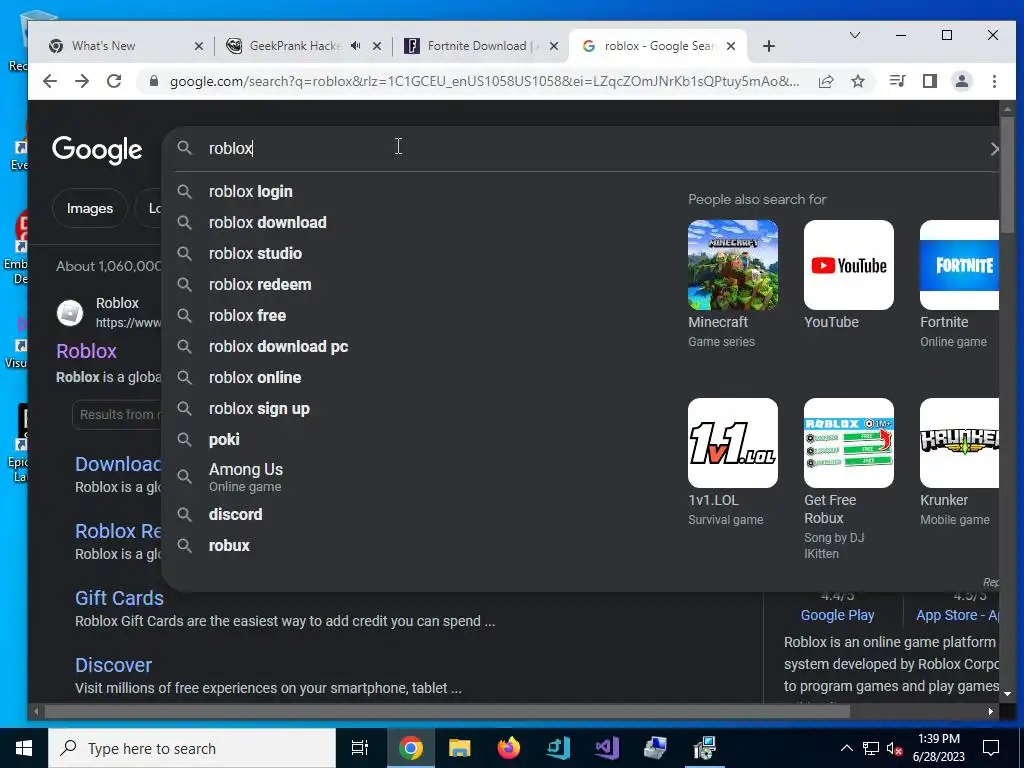The width and height of the screenshot is (1024, 768).
Task: Click the scroll right arrow
Action: pos(991,711)
